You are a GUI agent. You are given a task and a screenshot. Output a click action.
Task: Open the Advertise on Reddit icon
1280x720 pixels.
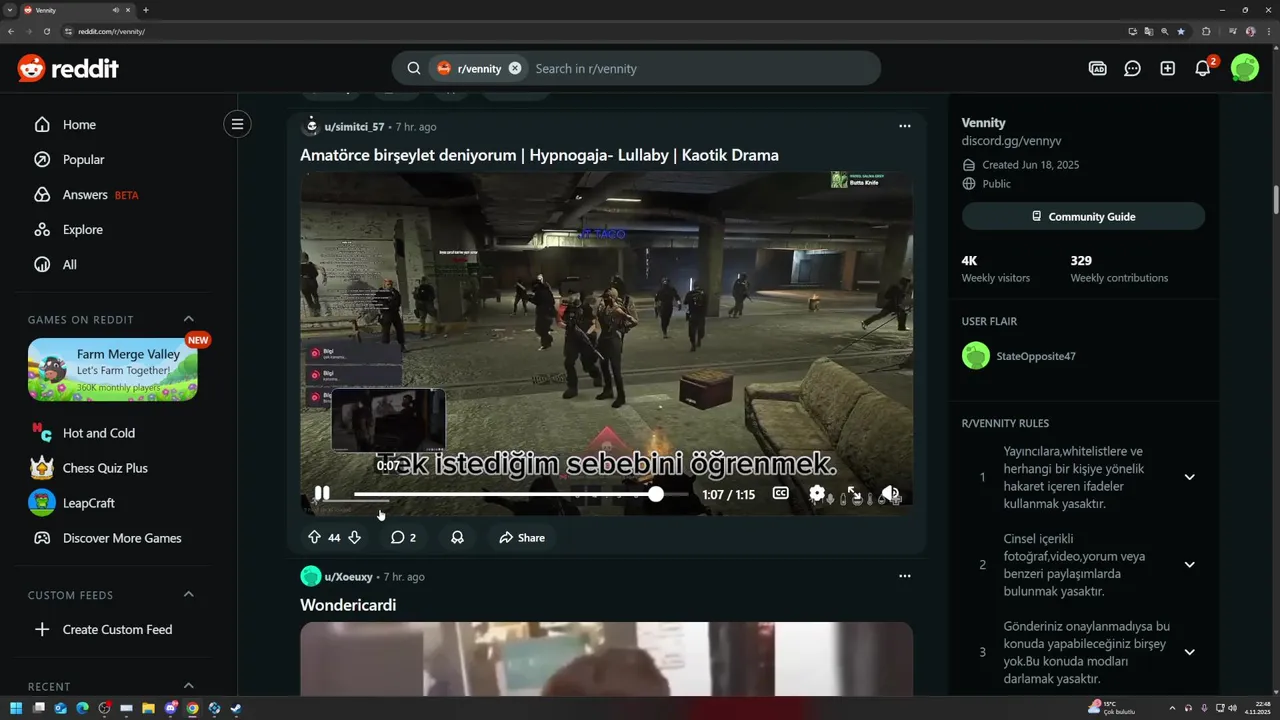(1097, 68)
